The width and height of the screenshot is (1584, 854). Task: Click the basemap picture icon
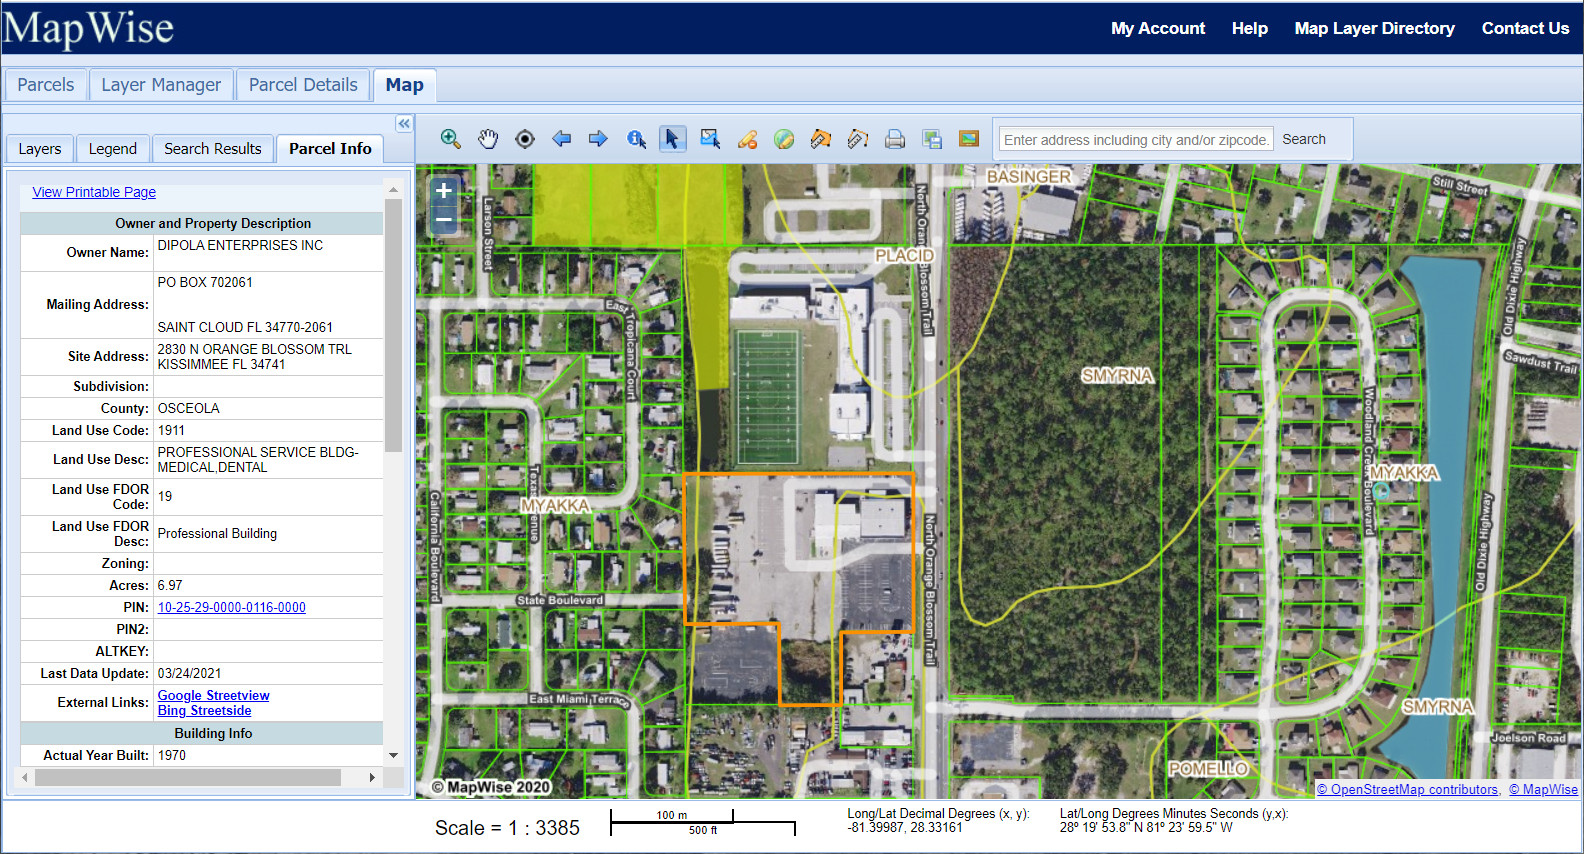click(x=969, y=139)
